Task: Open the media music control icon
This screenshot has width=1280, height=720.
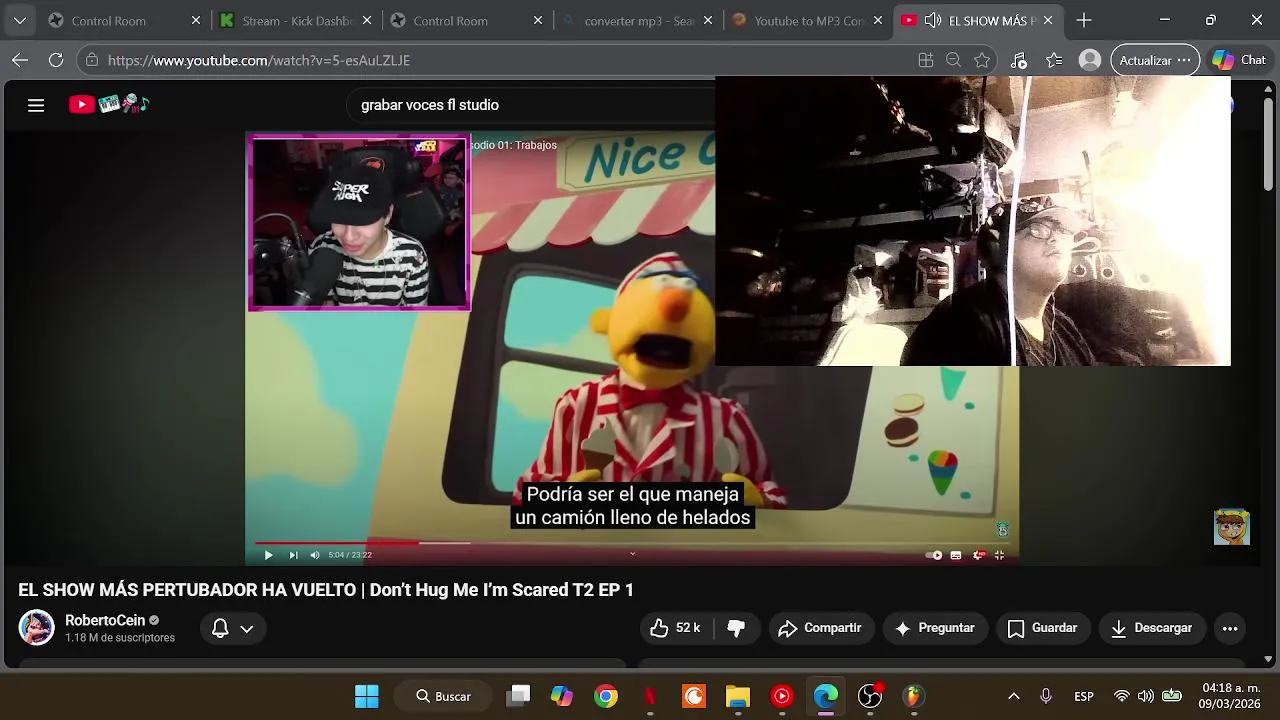Action: [1018, 60]
